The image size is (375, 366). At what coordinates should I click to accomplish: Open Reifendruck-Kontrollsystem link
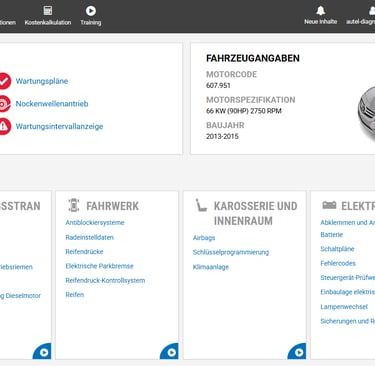pos(105,280)
